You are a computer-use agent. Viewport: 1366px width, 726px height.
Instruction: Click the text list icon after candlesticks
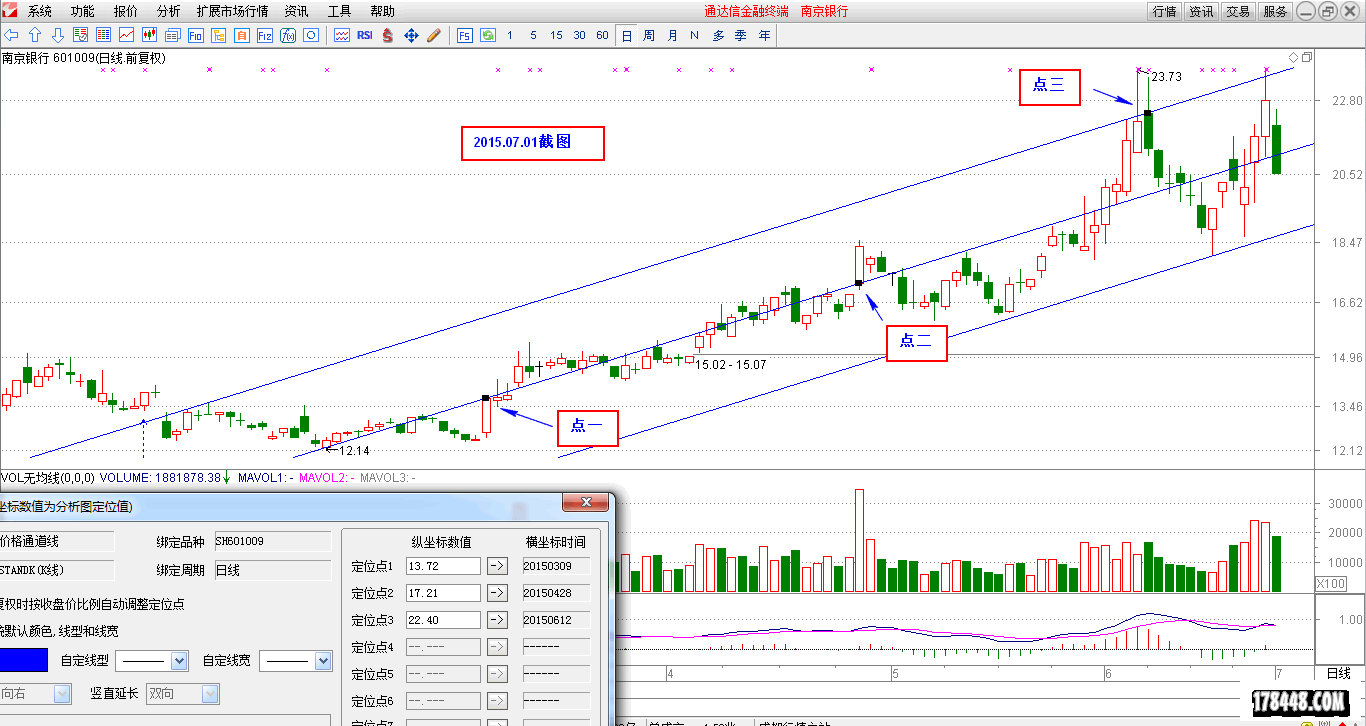click(x=172, y=35)
